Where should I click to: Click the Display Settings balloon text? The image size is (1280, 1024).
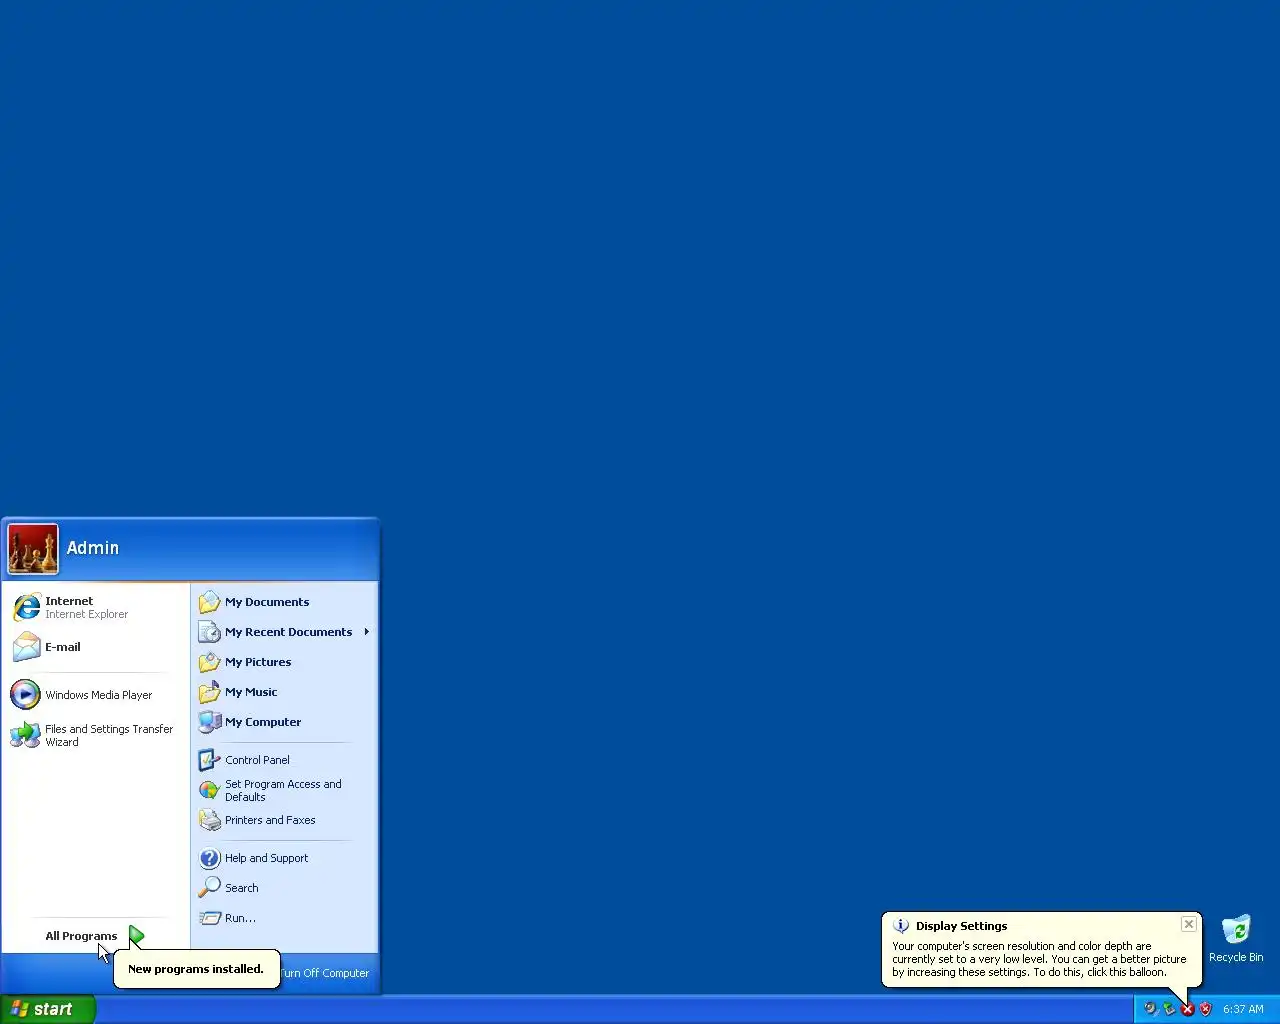1039,959
